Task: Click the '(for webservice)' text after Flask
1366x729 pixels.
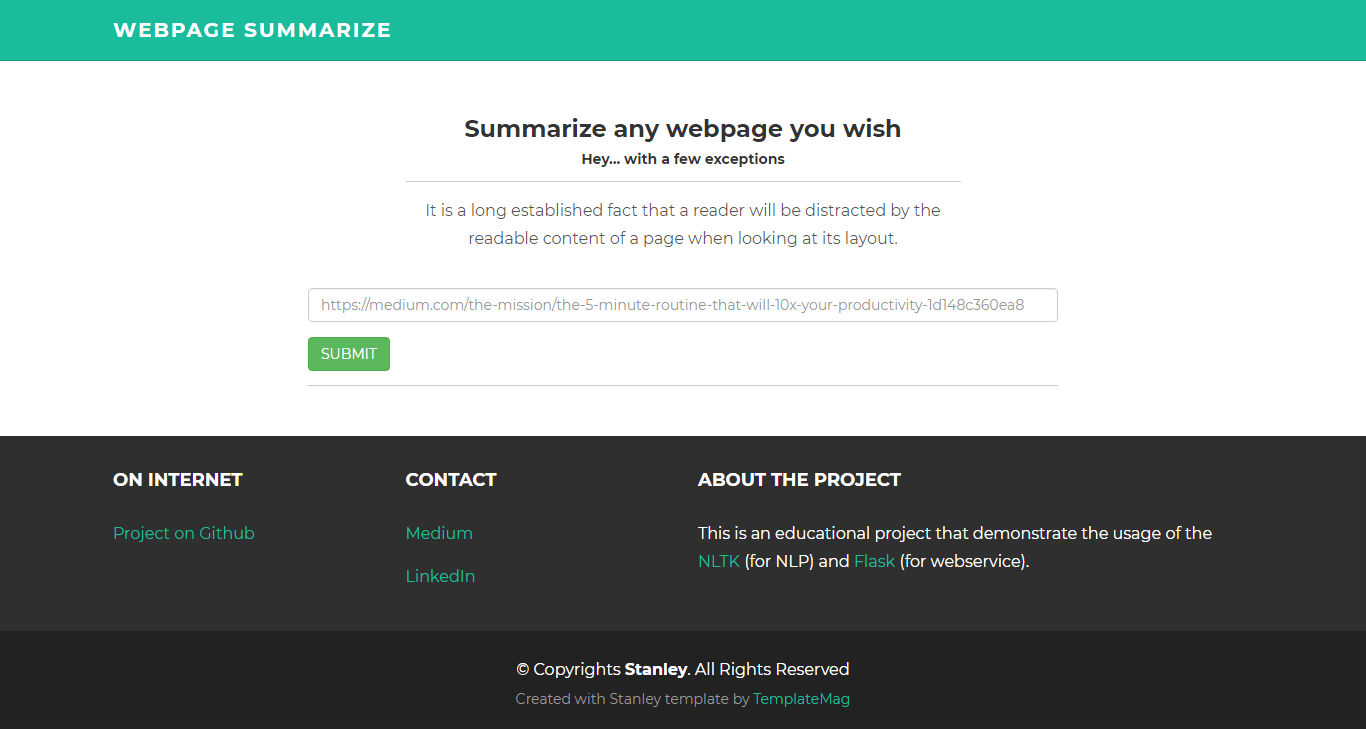Action: coord(964,561)
